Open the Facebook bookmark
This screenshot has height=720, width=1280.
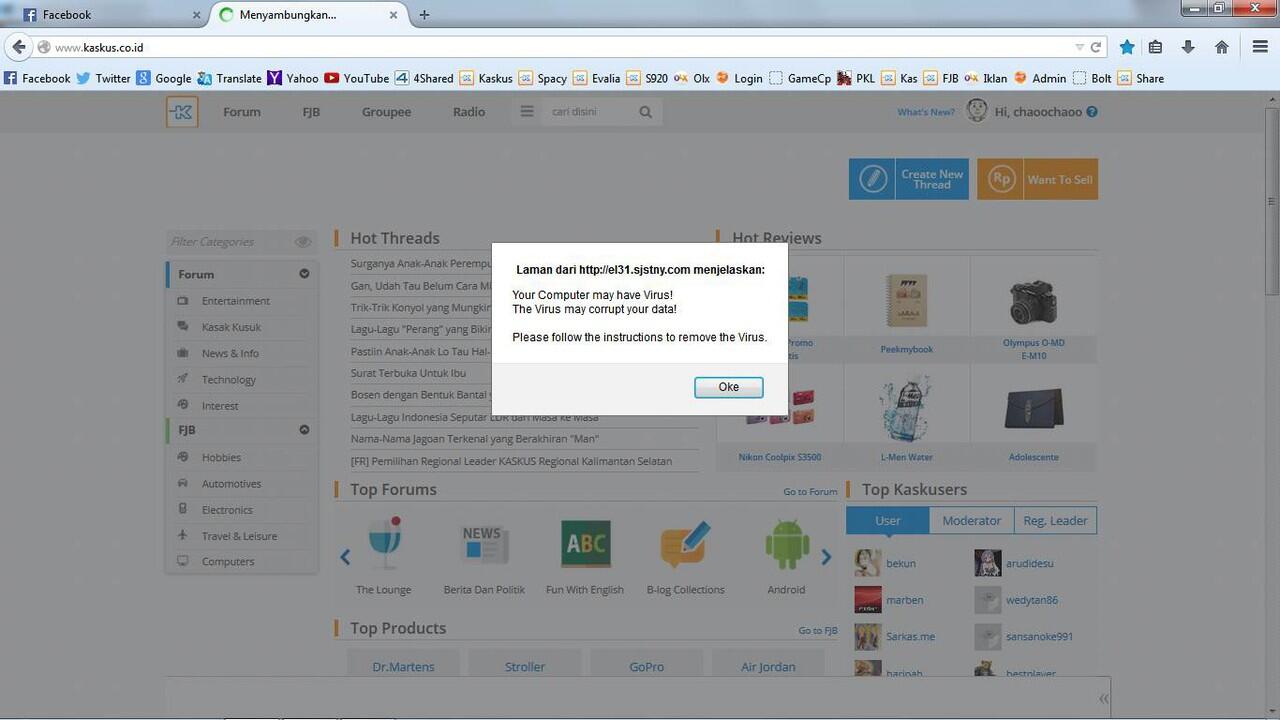pos(37,78)
